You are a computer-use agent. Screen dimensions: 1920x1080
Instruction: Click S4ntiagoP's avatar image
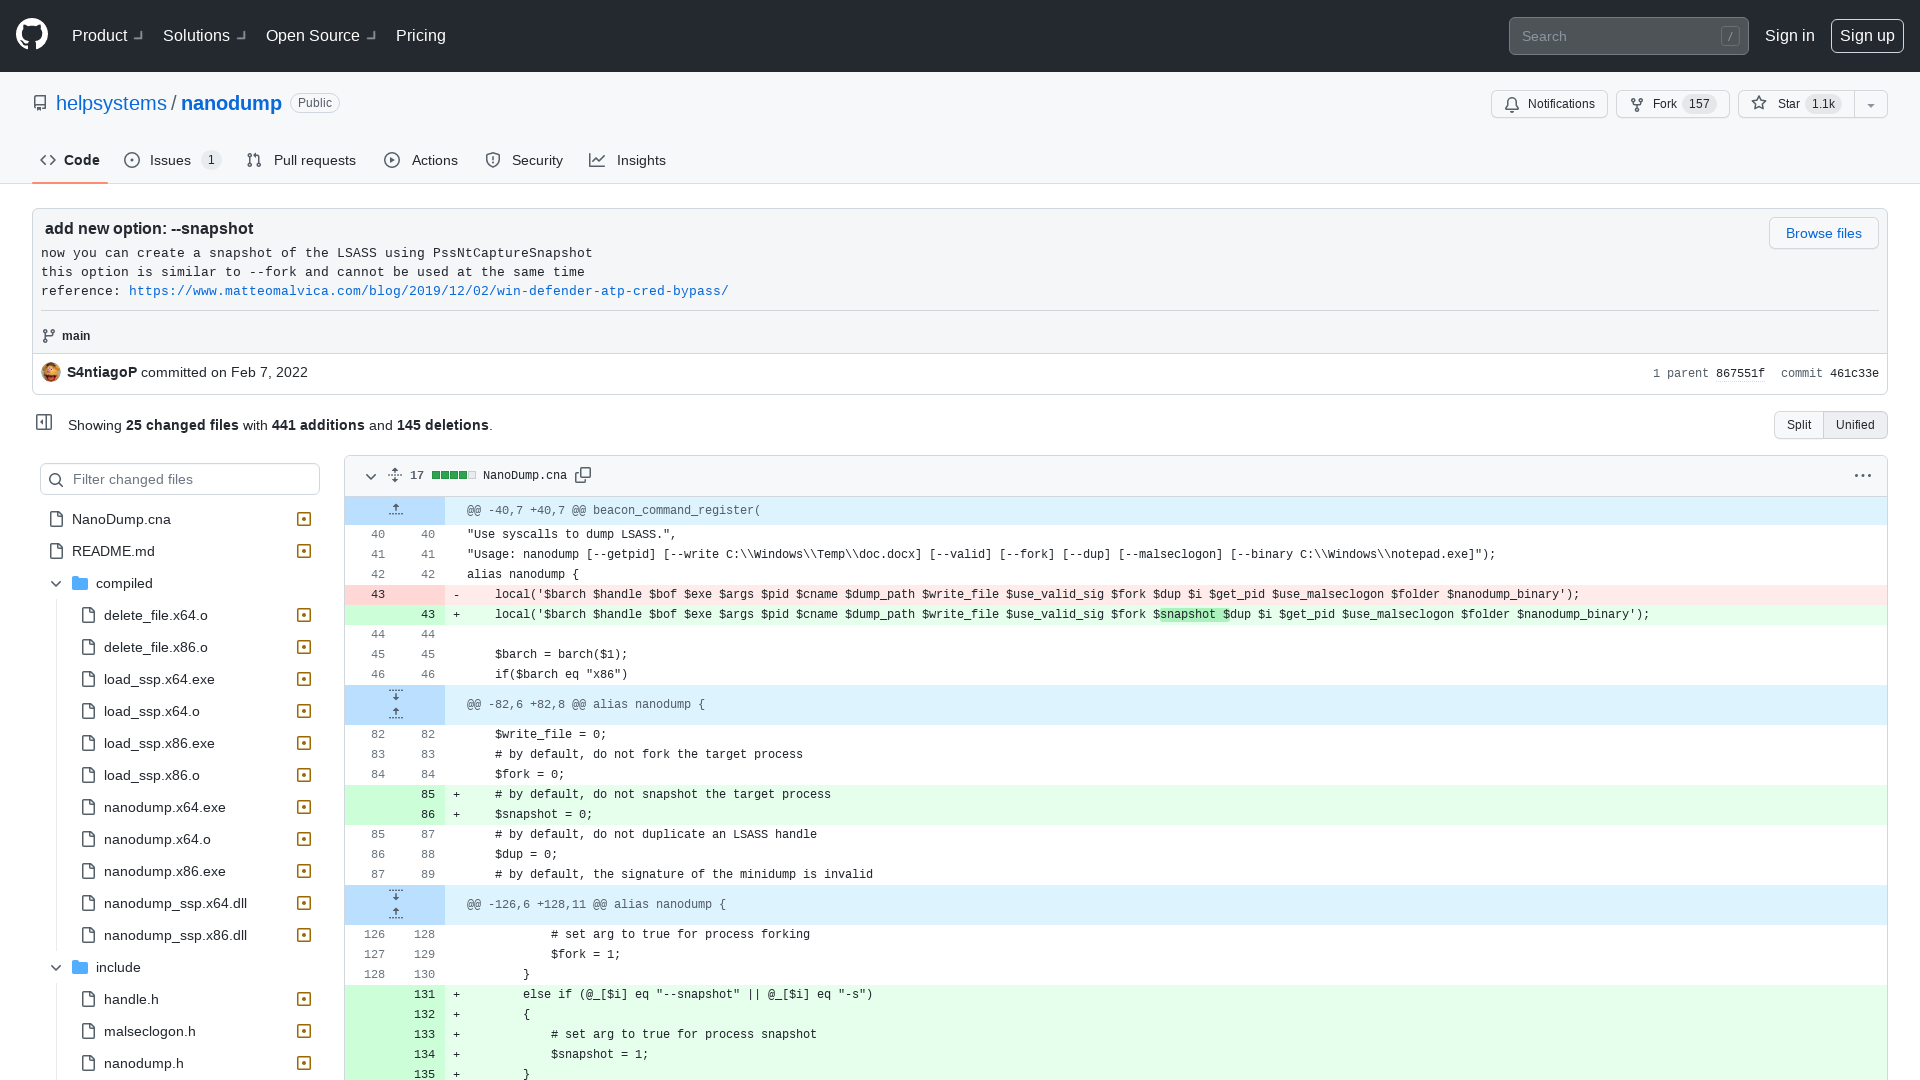click(x=51, y=372)
